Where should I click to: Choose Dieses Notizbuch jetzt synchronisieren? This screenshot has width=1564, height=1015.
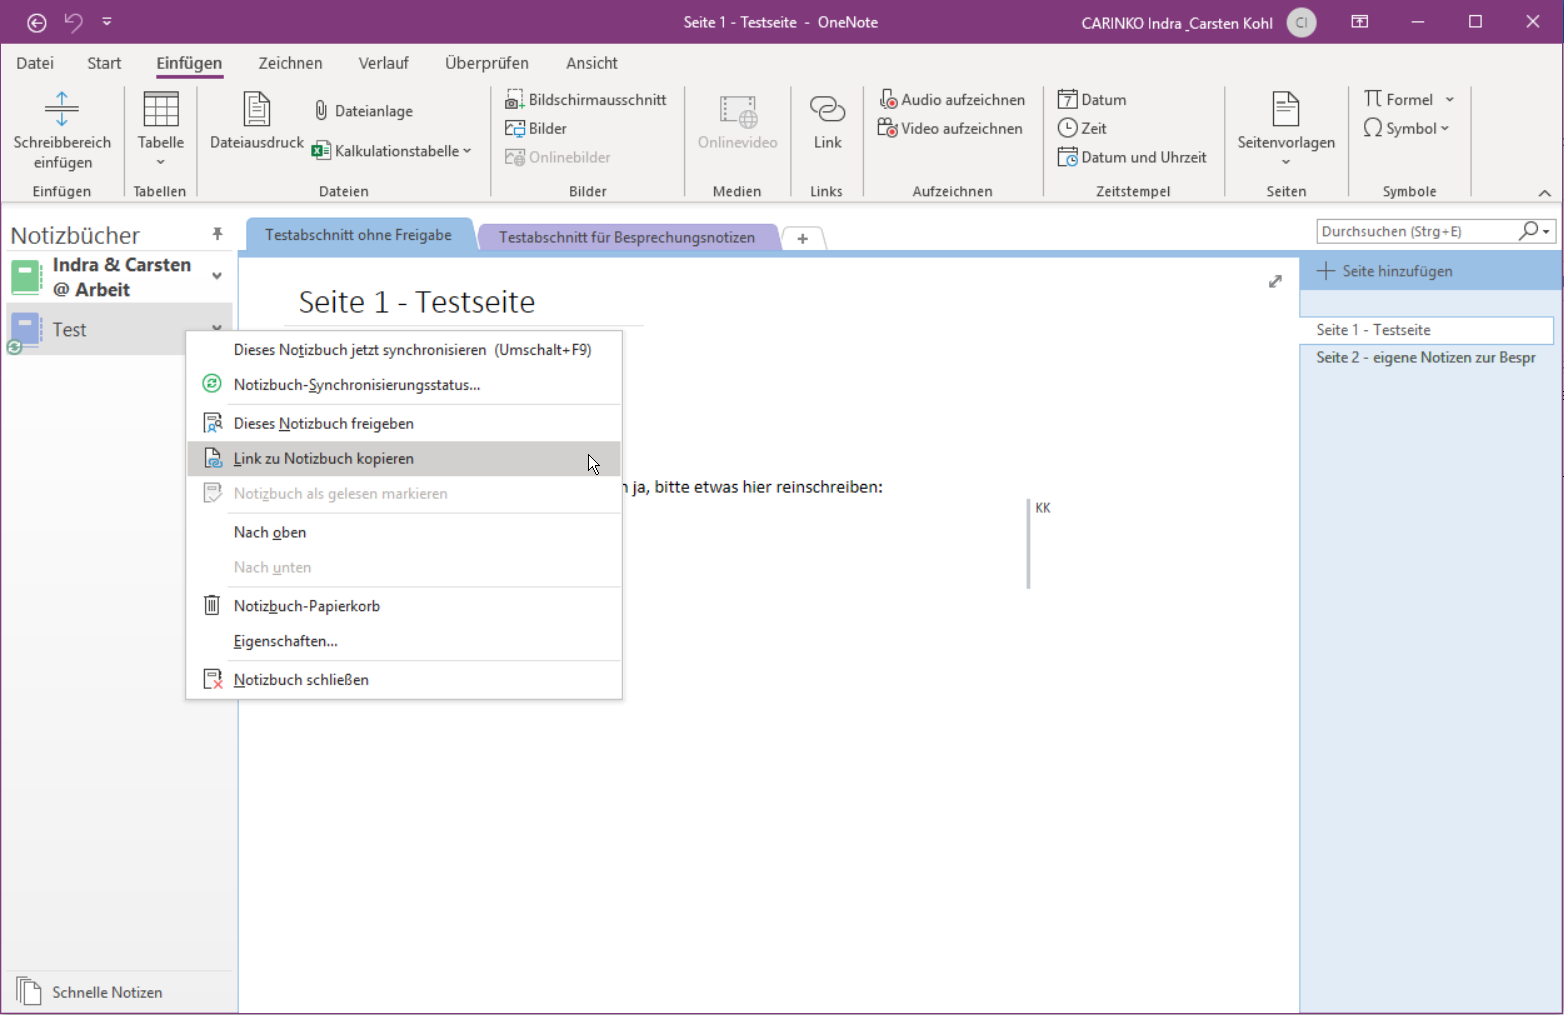point(404,350)
